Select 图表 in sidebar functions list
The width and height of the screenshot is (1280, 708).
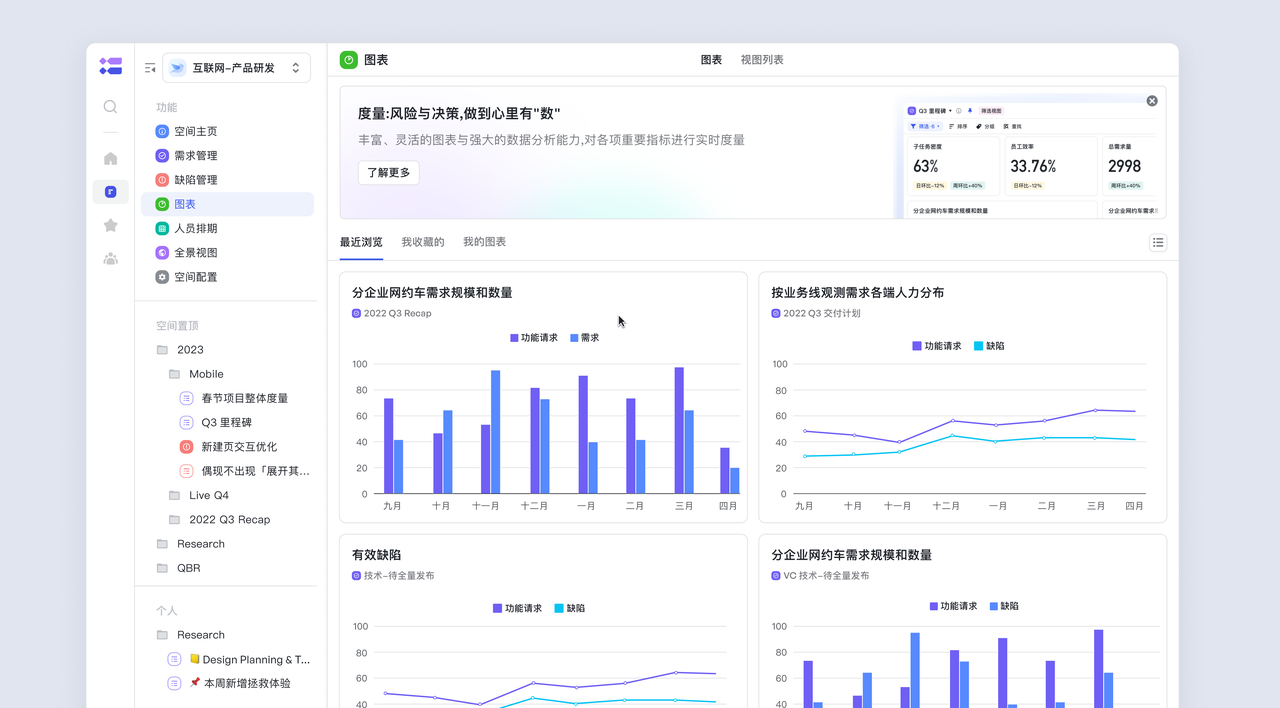pyautogui.click(x=227, y=204)
